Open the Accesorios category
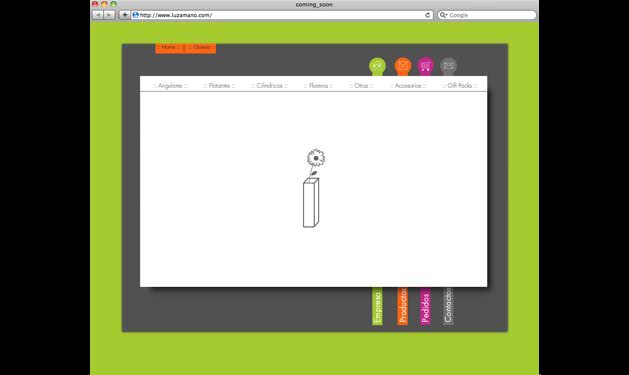Viewport: 629px width, 375px height. [x=408, y=85]
